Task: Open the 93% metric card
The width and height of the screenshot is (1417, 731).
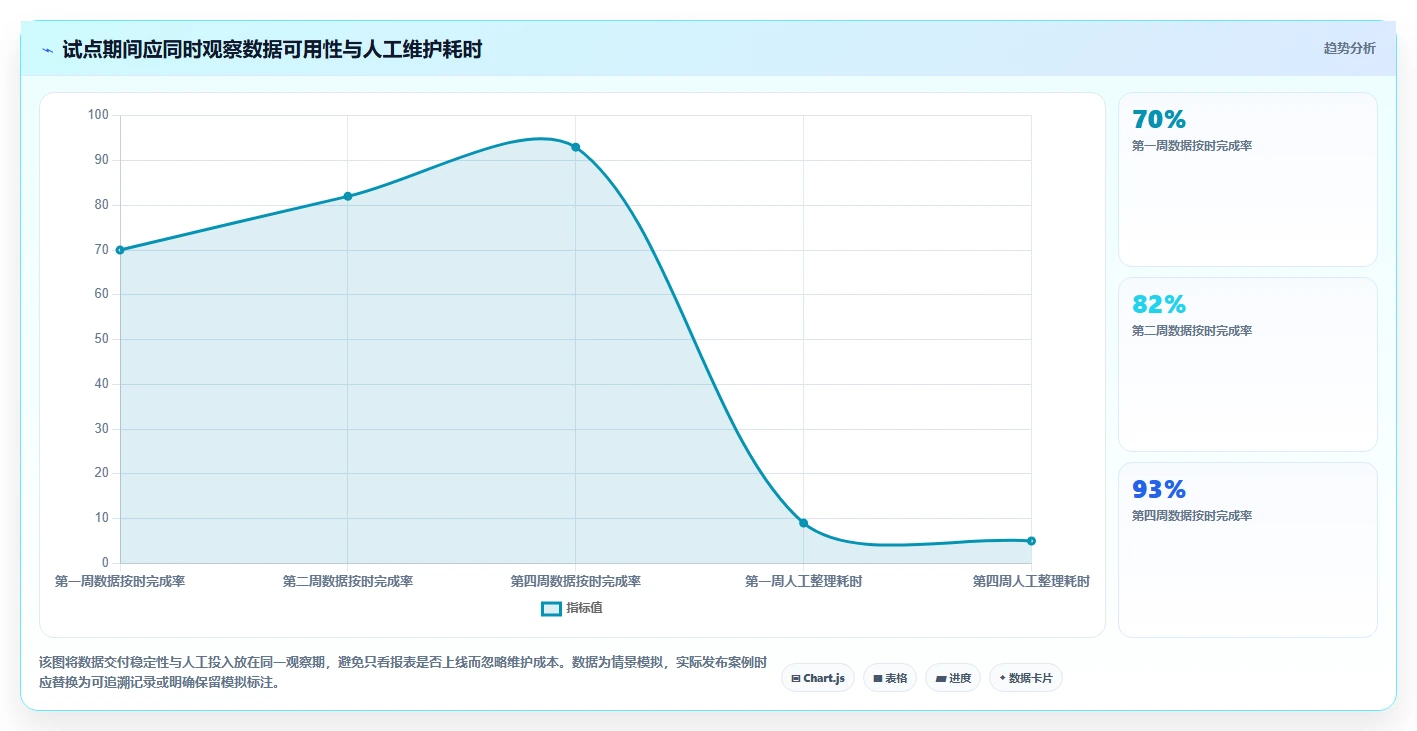Action: [x=1248, y=549]
